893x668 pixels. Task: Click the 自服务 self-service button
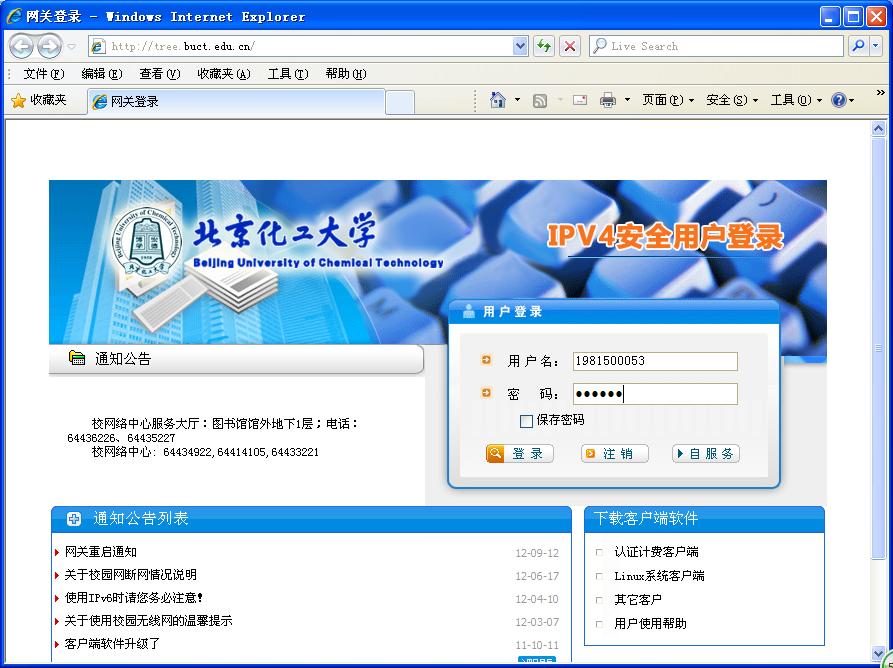click(706, 454)
